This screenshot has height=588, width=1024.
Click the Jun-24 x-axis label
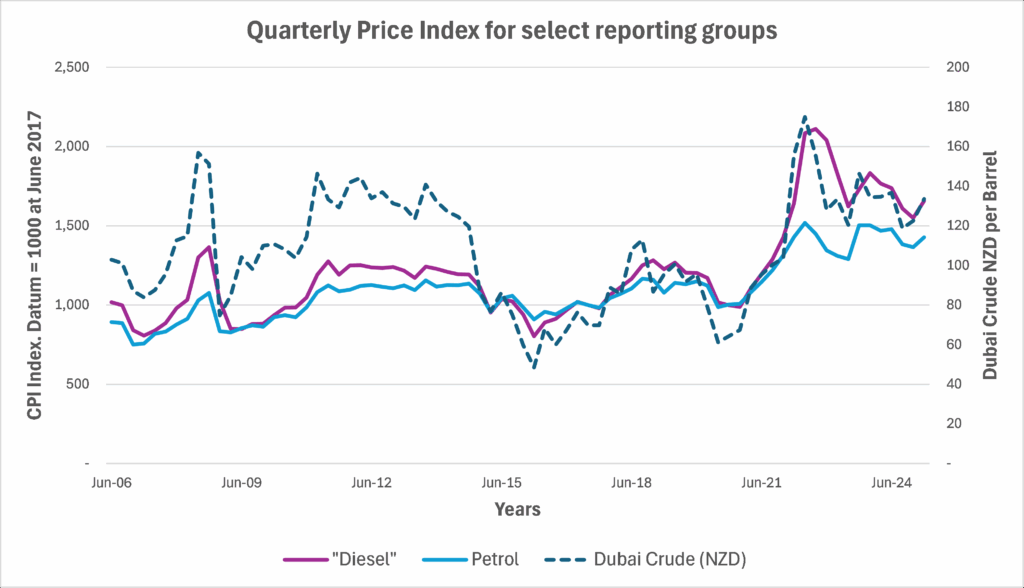891,482
